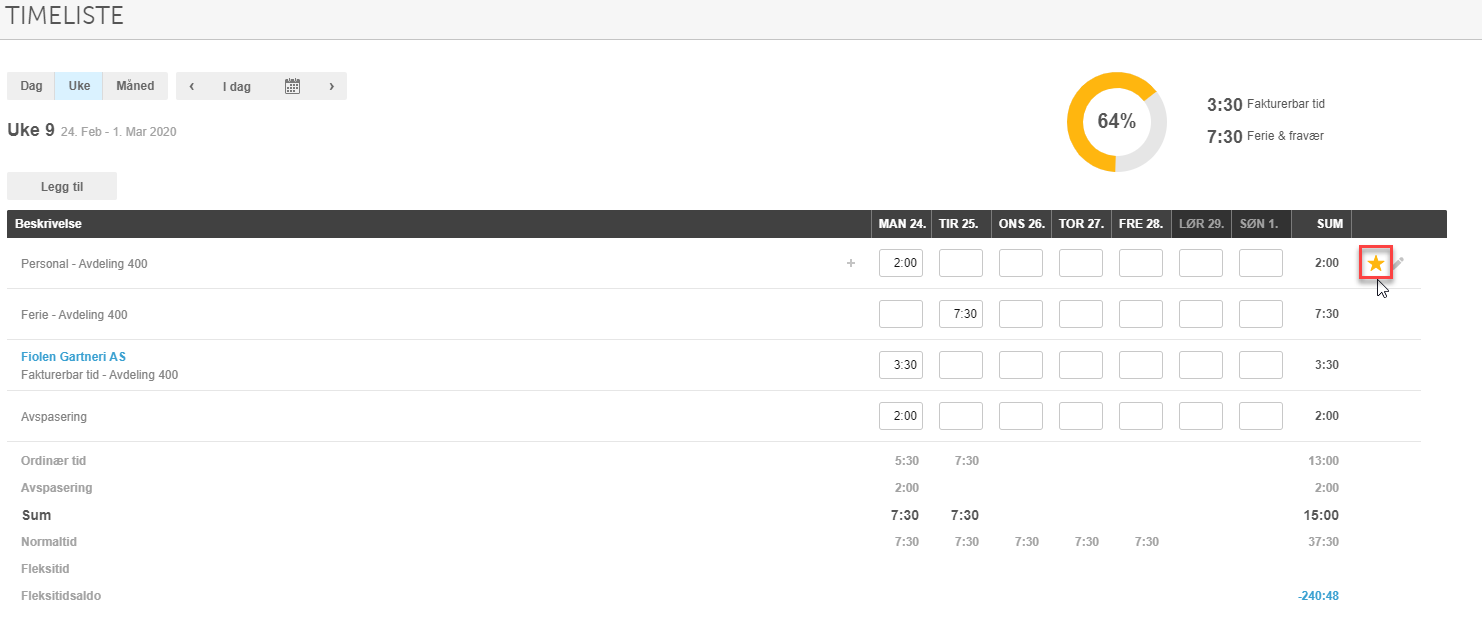
Task: Click the MAN 24. column header
Action: pos(901,224)
